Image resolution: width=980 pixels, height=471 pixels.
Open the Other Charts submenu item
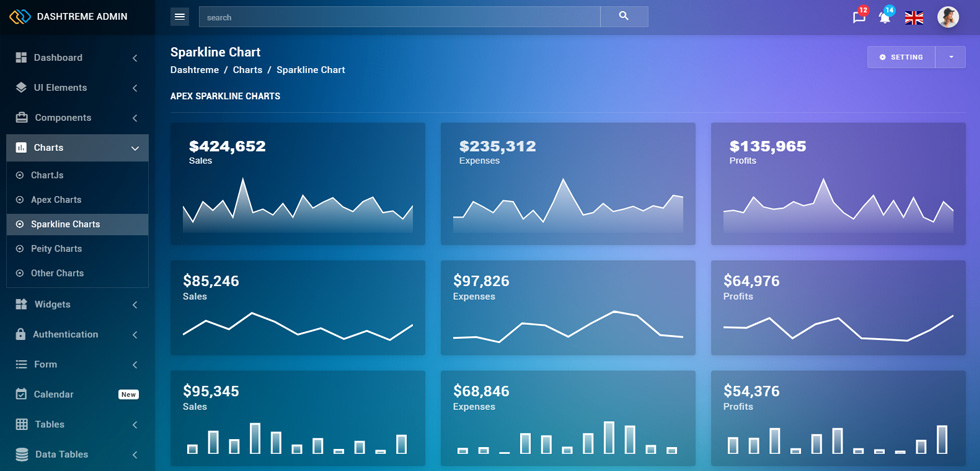coord(78,273)
